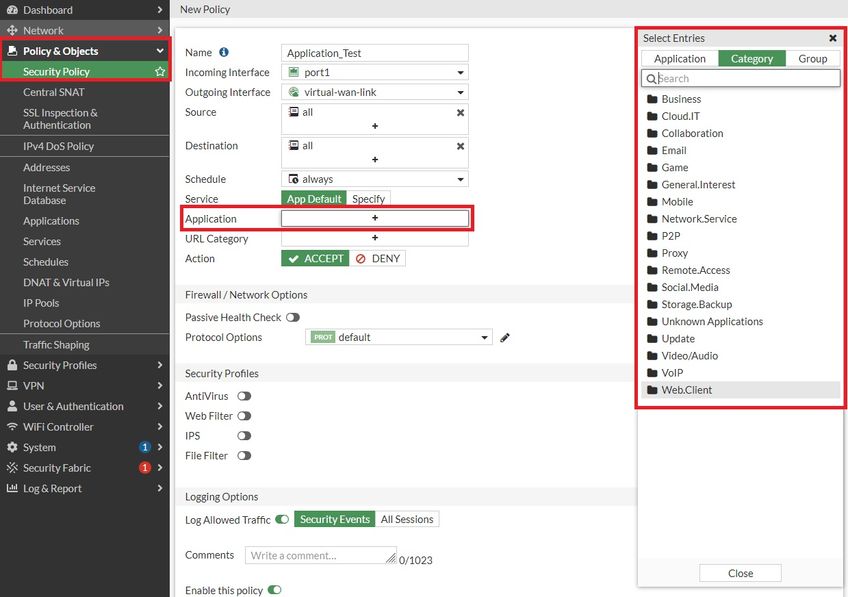Click the Security Fabric red alert badge
Screen dimensions: 848x597
144,468
